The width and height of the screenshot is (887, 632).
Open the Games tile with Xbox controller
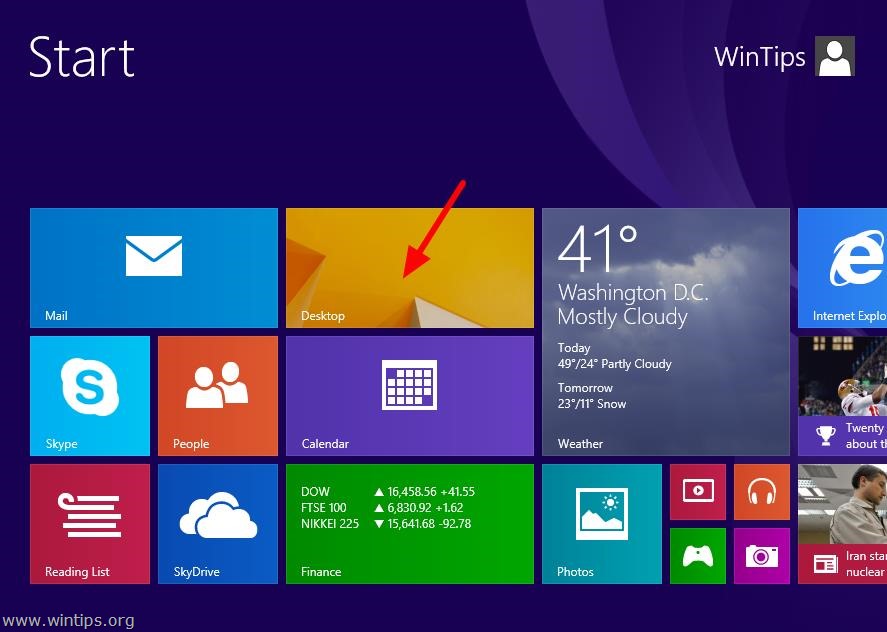pos(697,556)
